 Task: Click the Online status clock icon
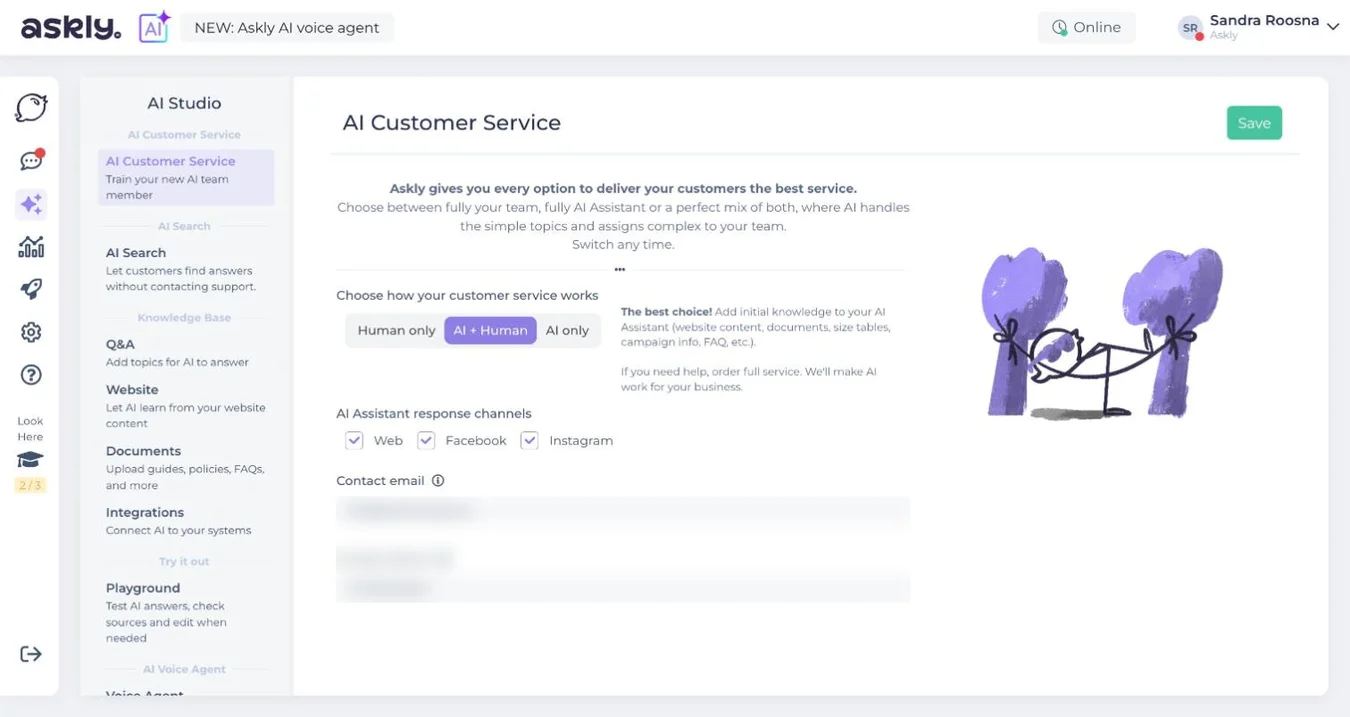point(1059,28)
